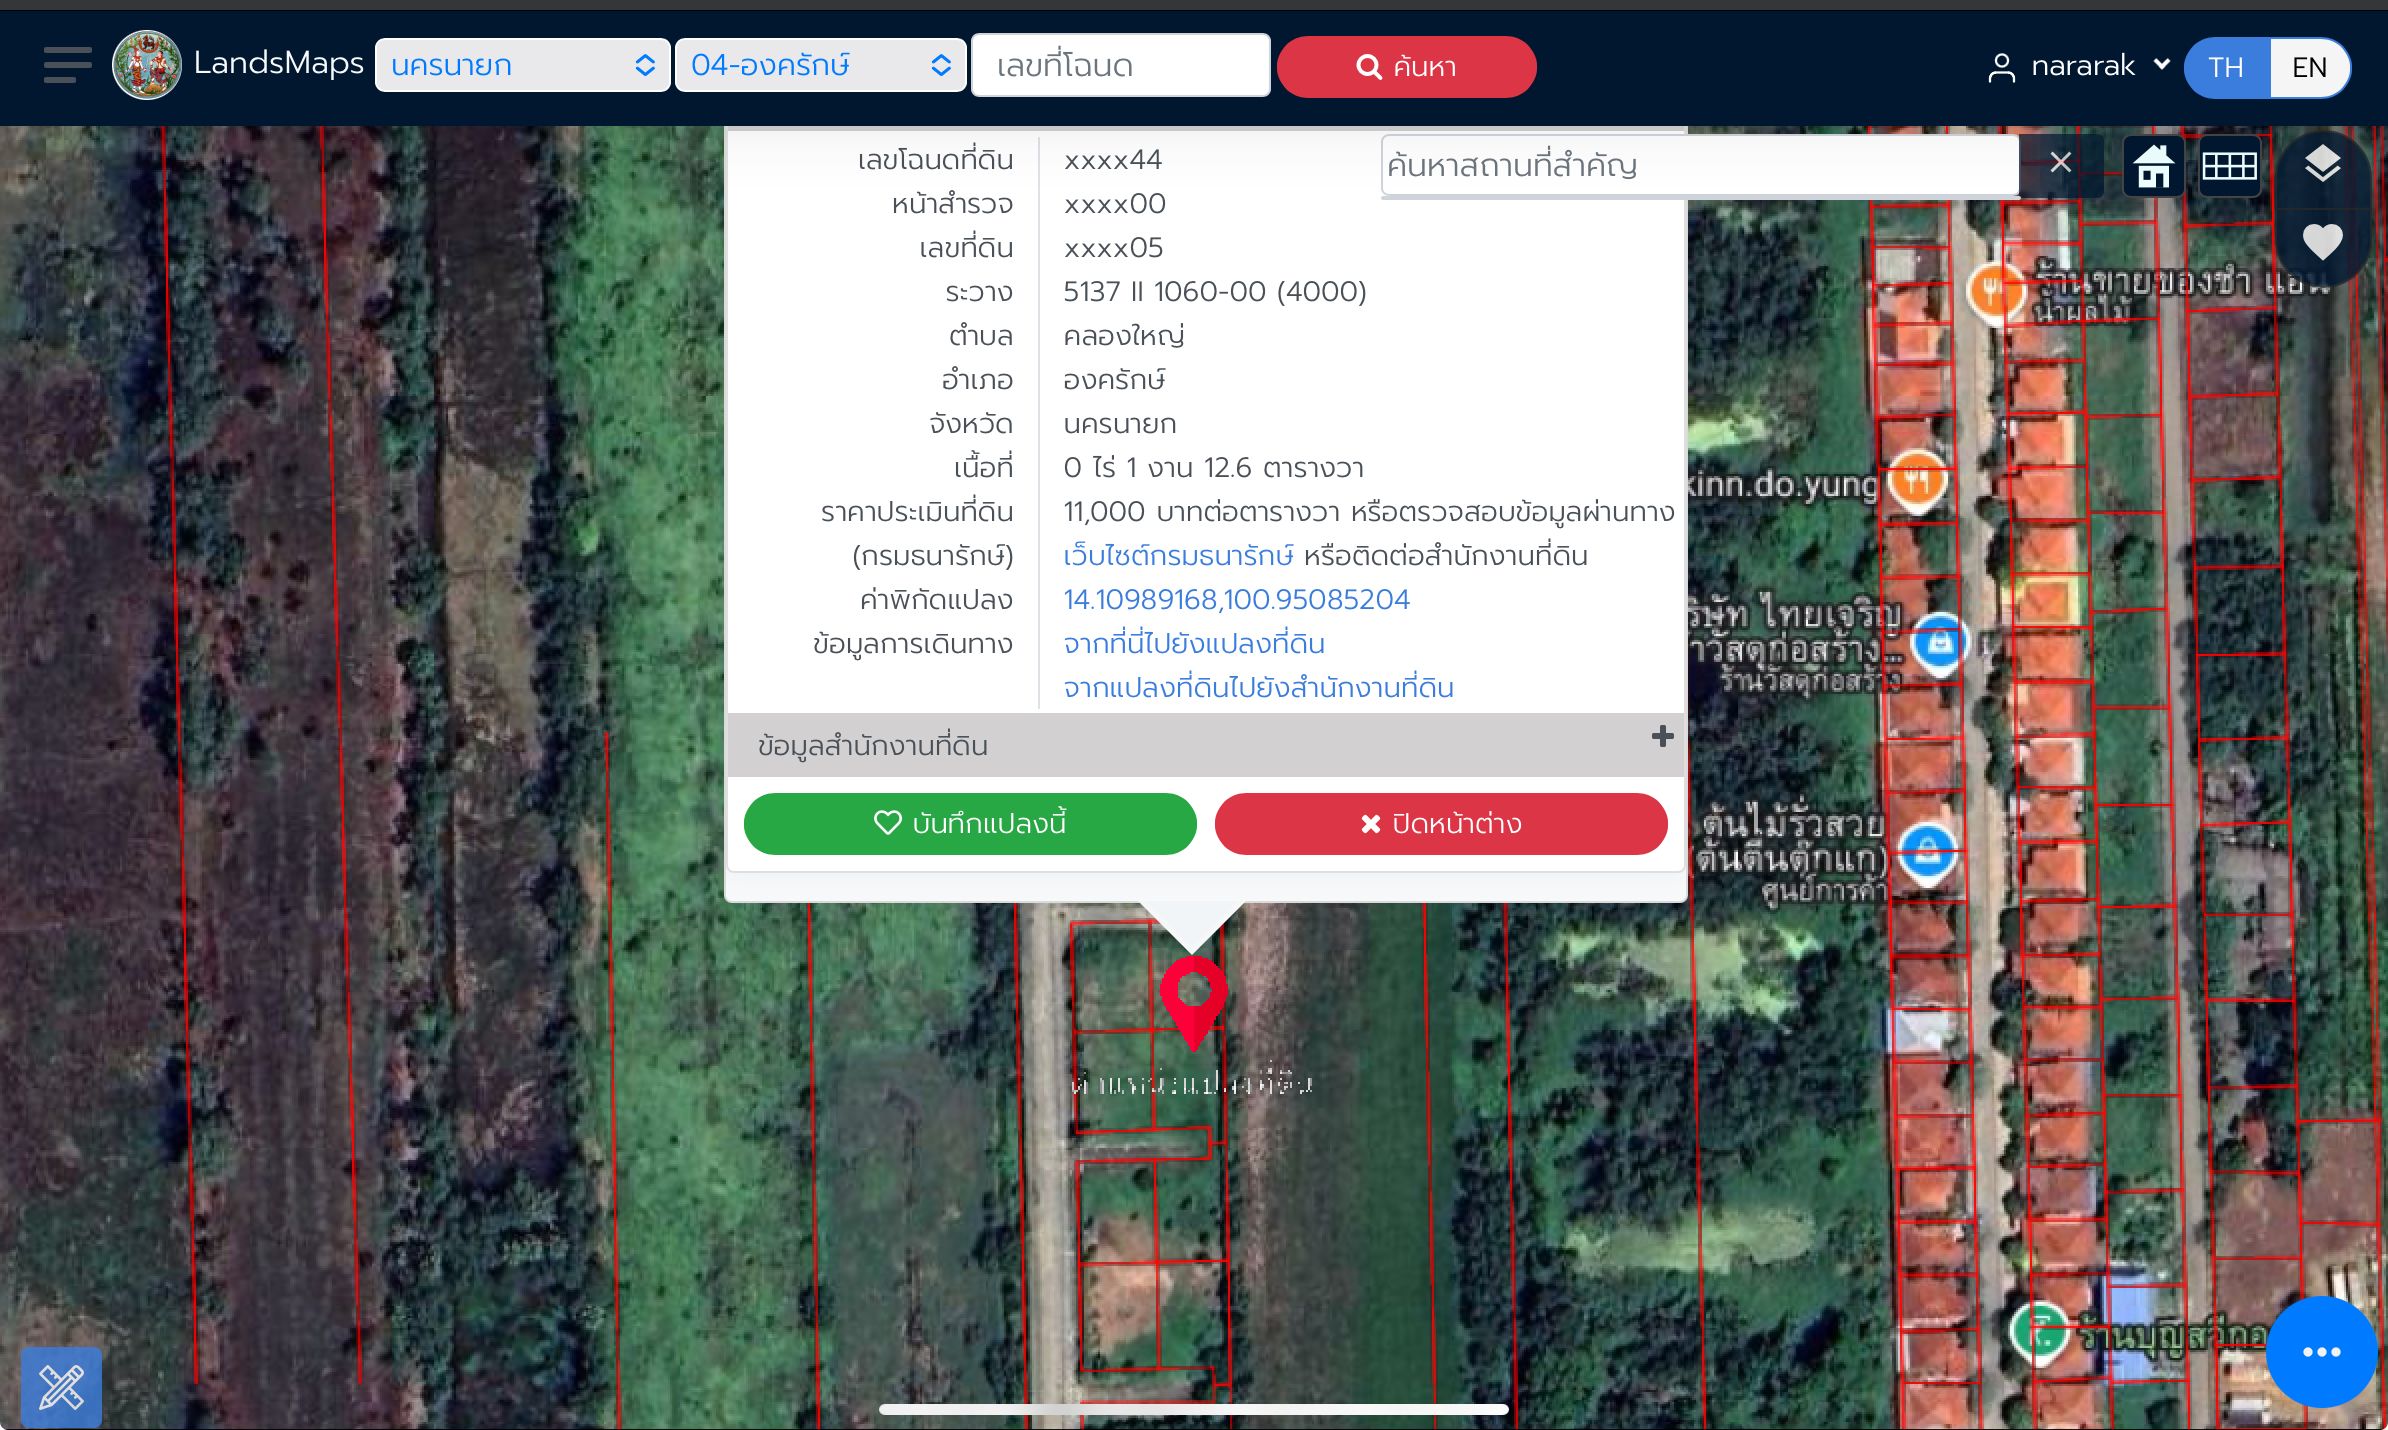Switch language to EN
The height and width of the screenshot is (1430, 2388).
[2309, 67]
